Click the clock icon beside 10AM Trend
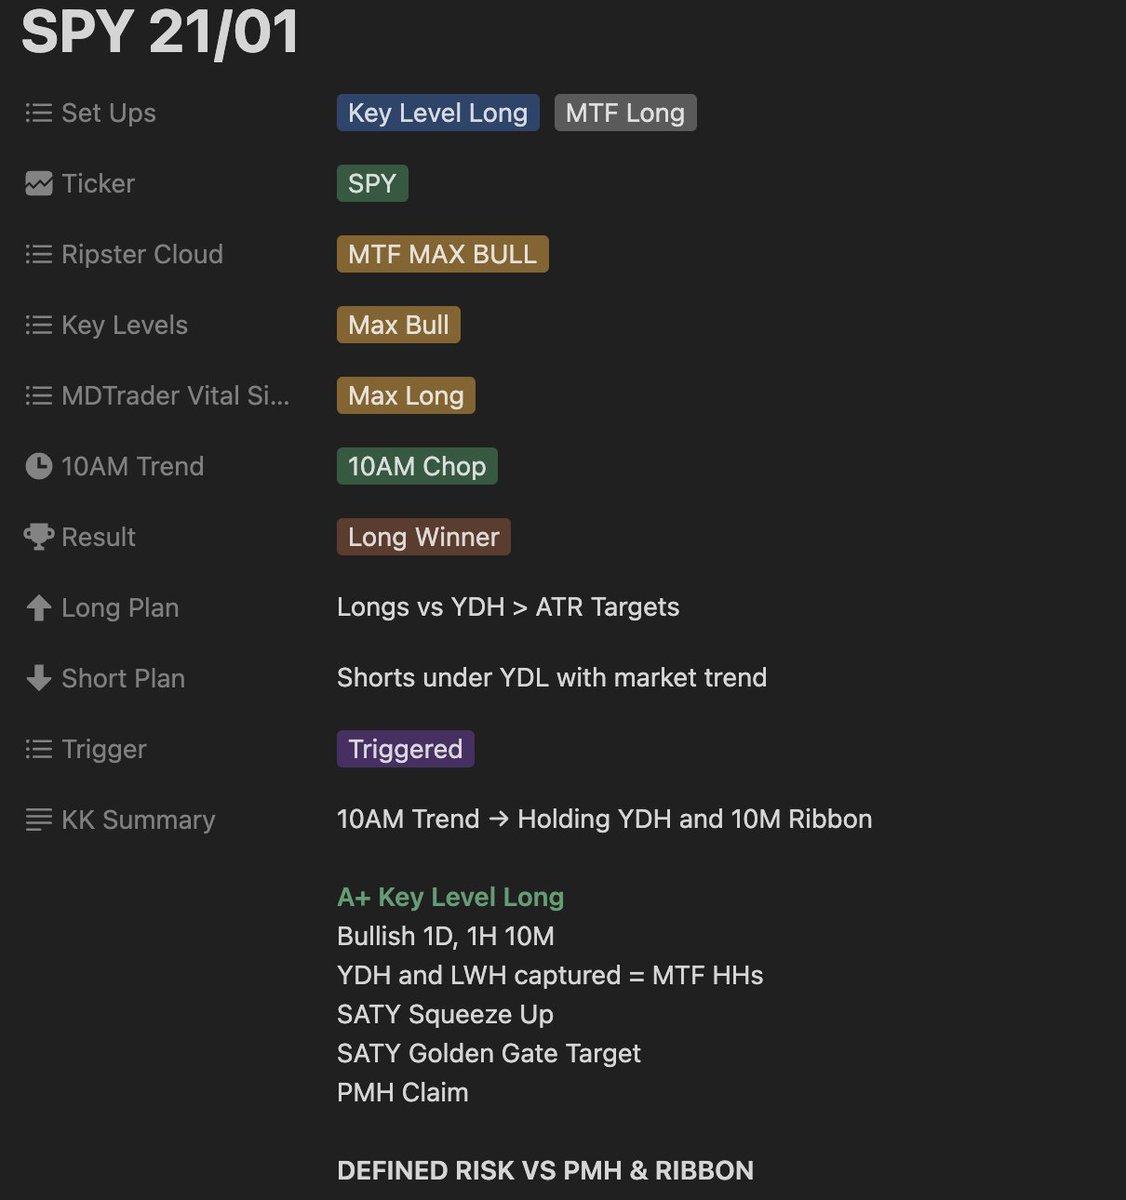Image resolution: width=1126 pixels, height=1200 pixels. click(39, 466)
